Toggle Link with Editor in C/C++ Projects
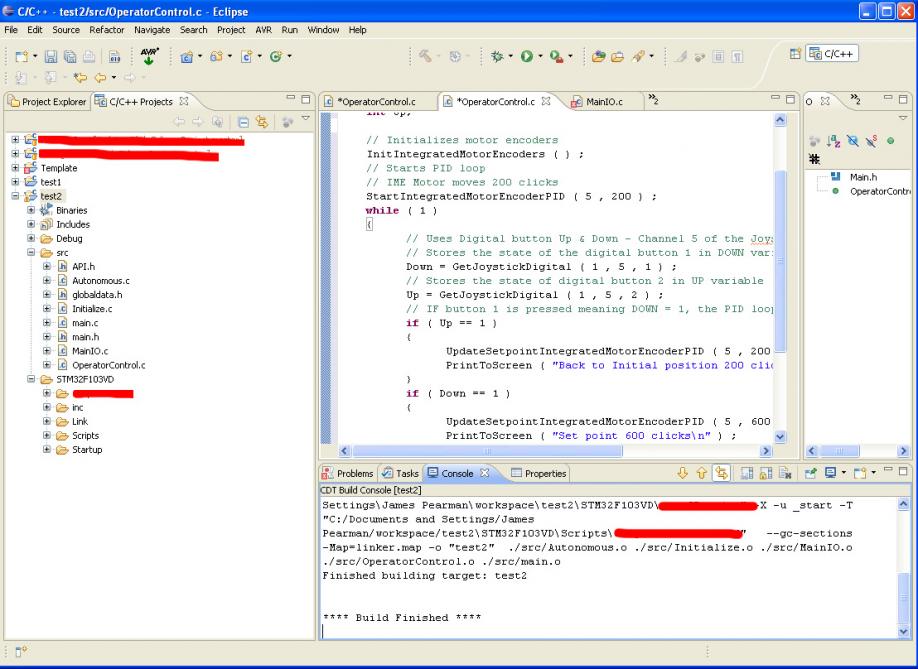The height and width of the screenshot is (669, 918). coord(262,122)
